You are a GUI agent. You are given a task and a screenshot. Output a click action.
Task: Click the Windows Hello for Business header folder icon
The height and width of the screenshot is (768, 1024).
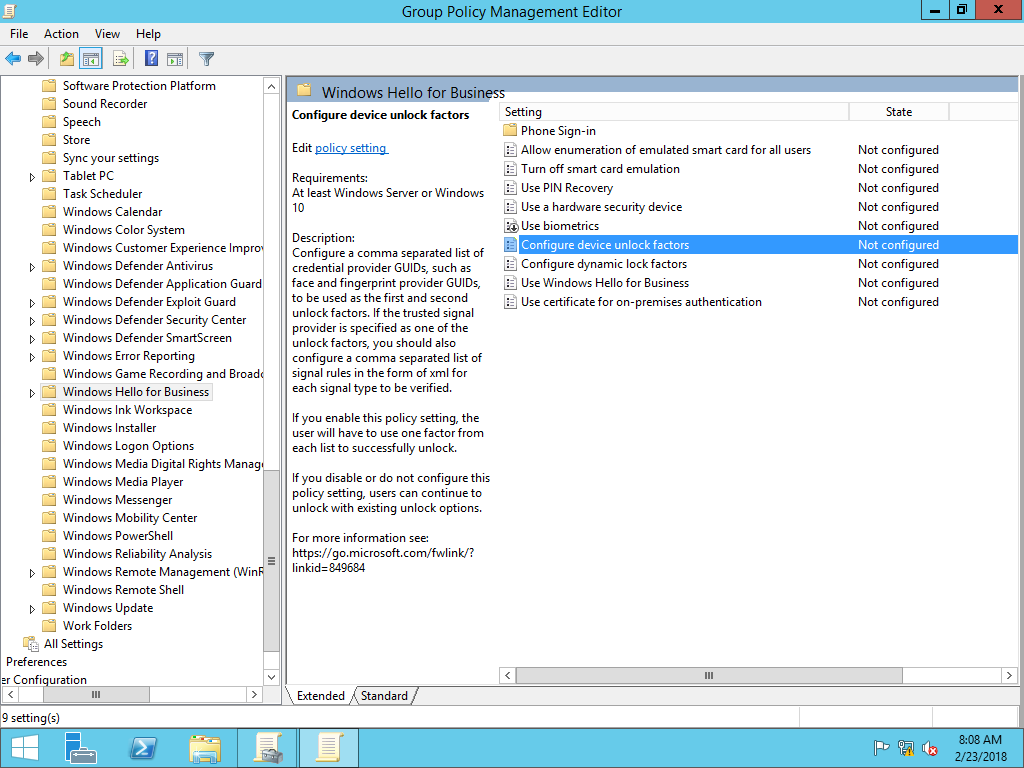tap(304, 90)
